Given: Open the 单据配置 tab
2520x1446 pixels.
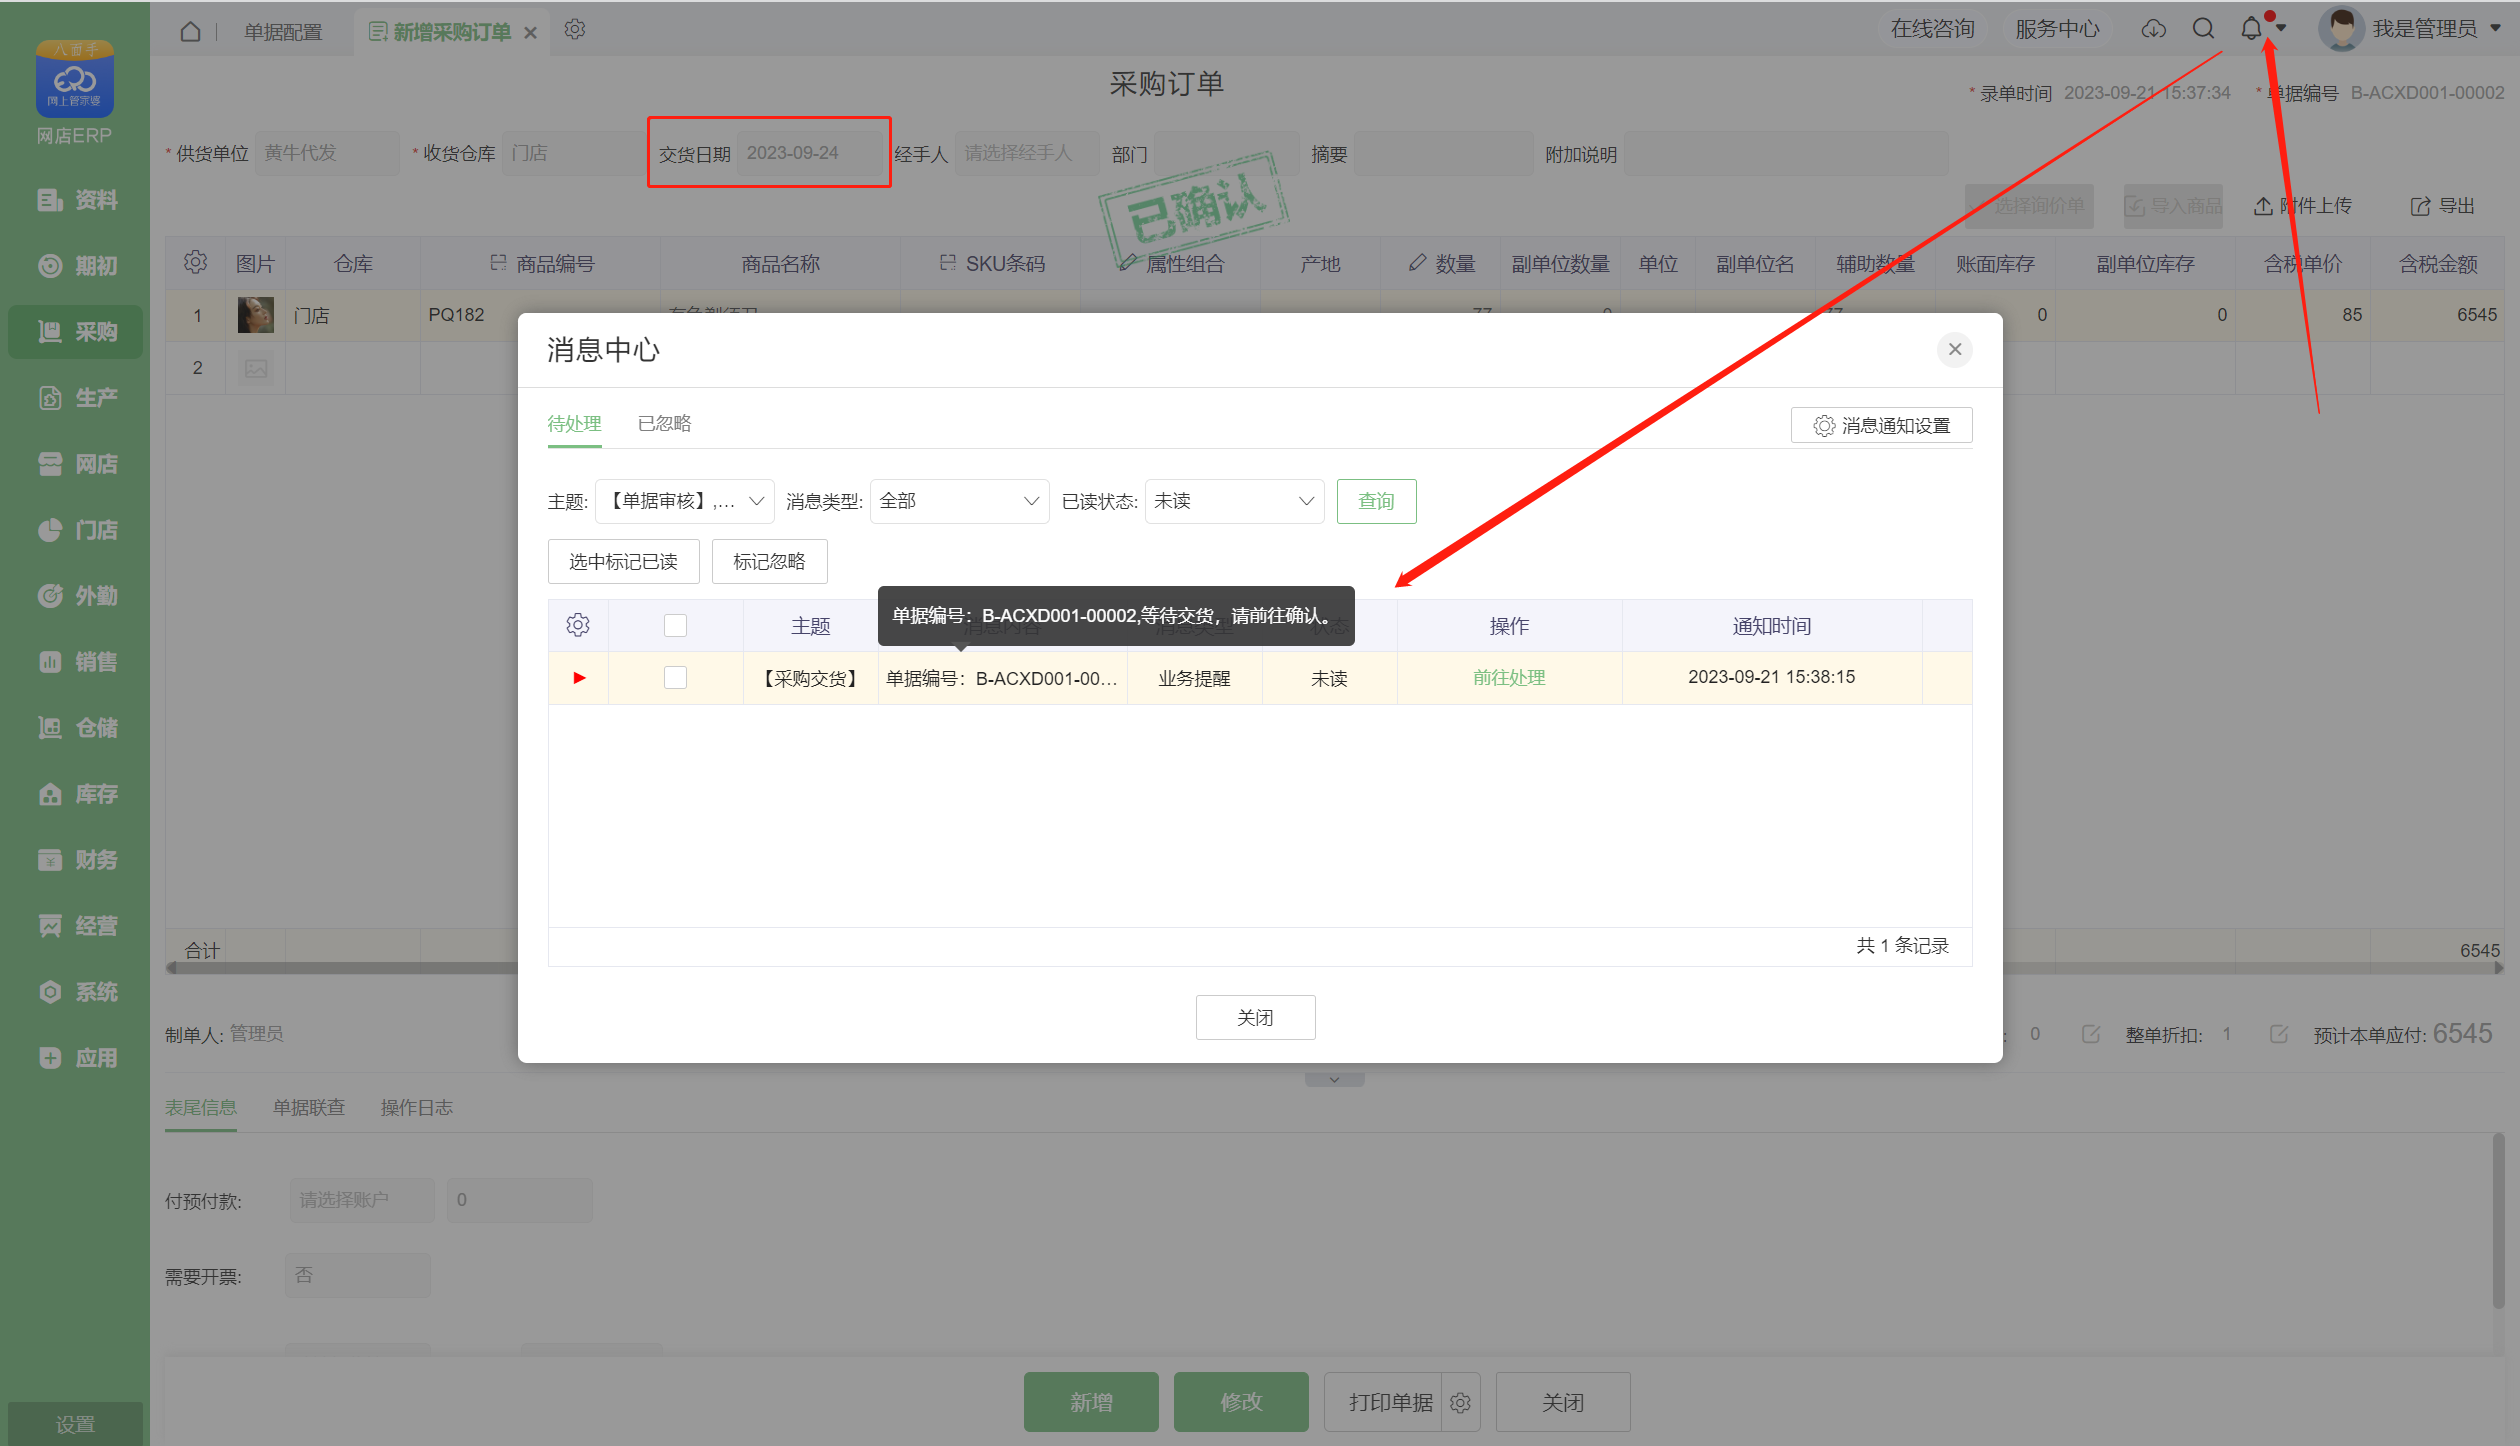Looking at the screenshot, I should [x=283, y=32].
